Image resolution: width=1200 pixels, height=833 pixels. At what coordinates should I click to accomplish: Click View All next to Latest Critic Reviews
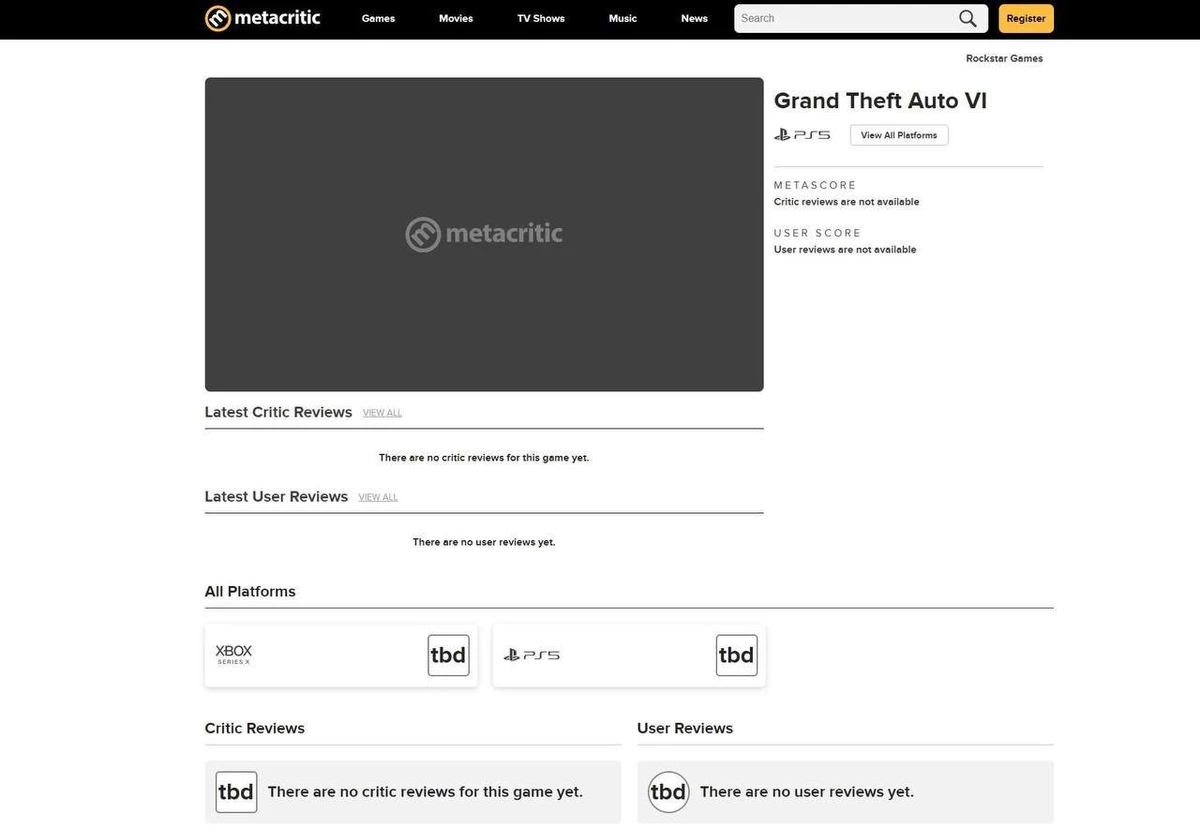point(382,413)
